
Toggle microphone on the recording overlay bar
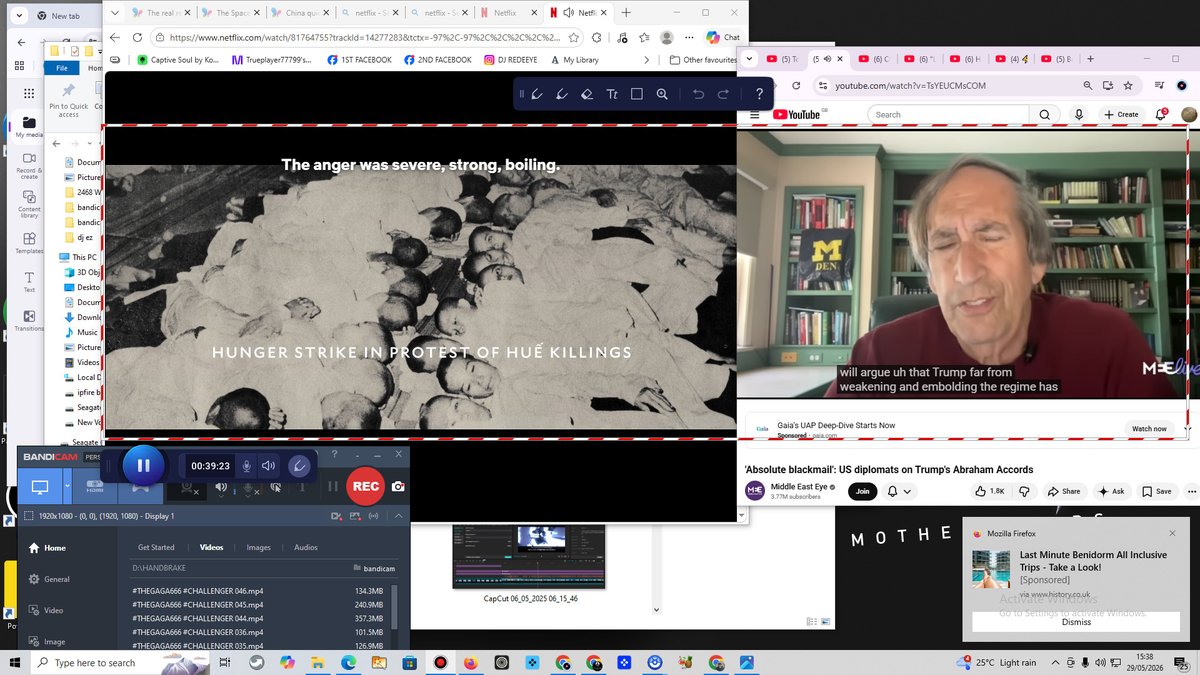click(x=247, y=466)
